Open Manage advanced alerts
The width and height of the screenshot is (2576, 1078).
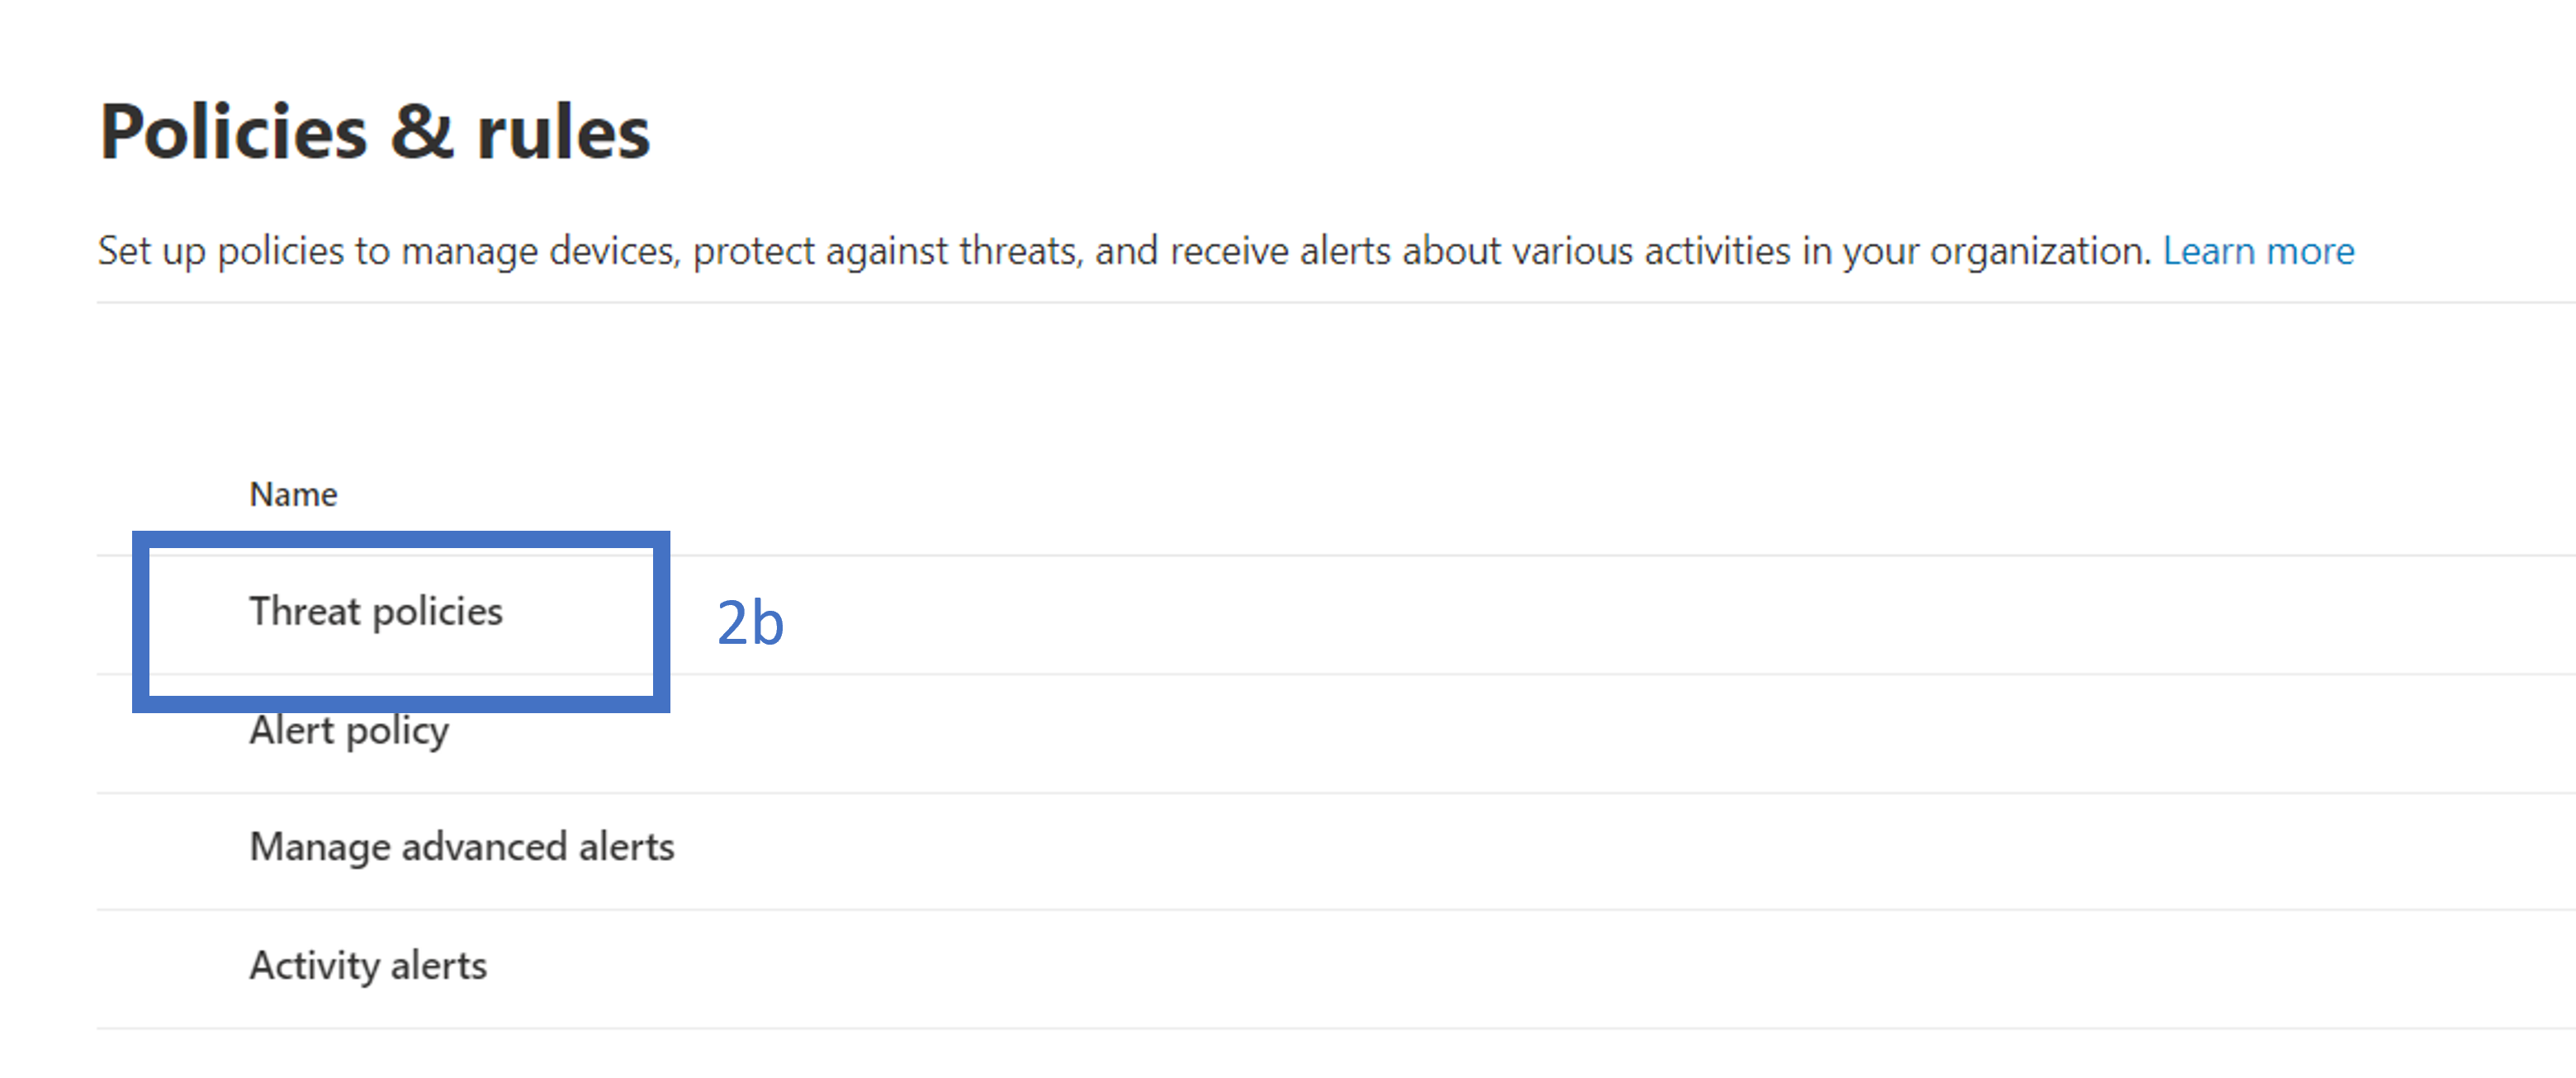462,847
